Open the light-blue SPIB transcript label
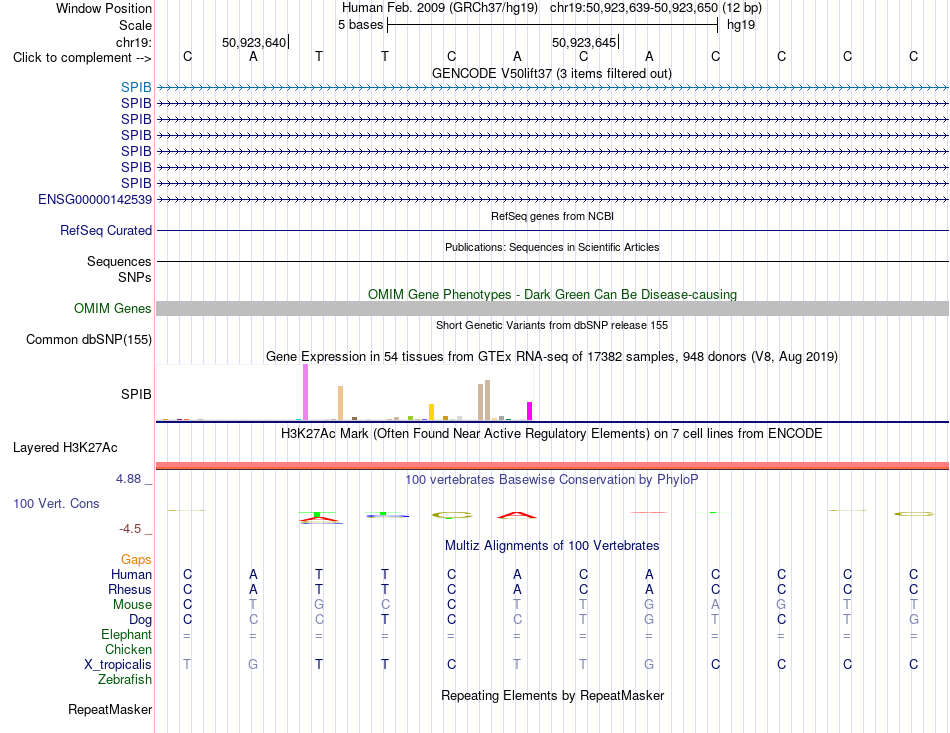 (x=136, y=87)
